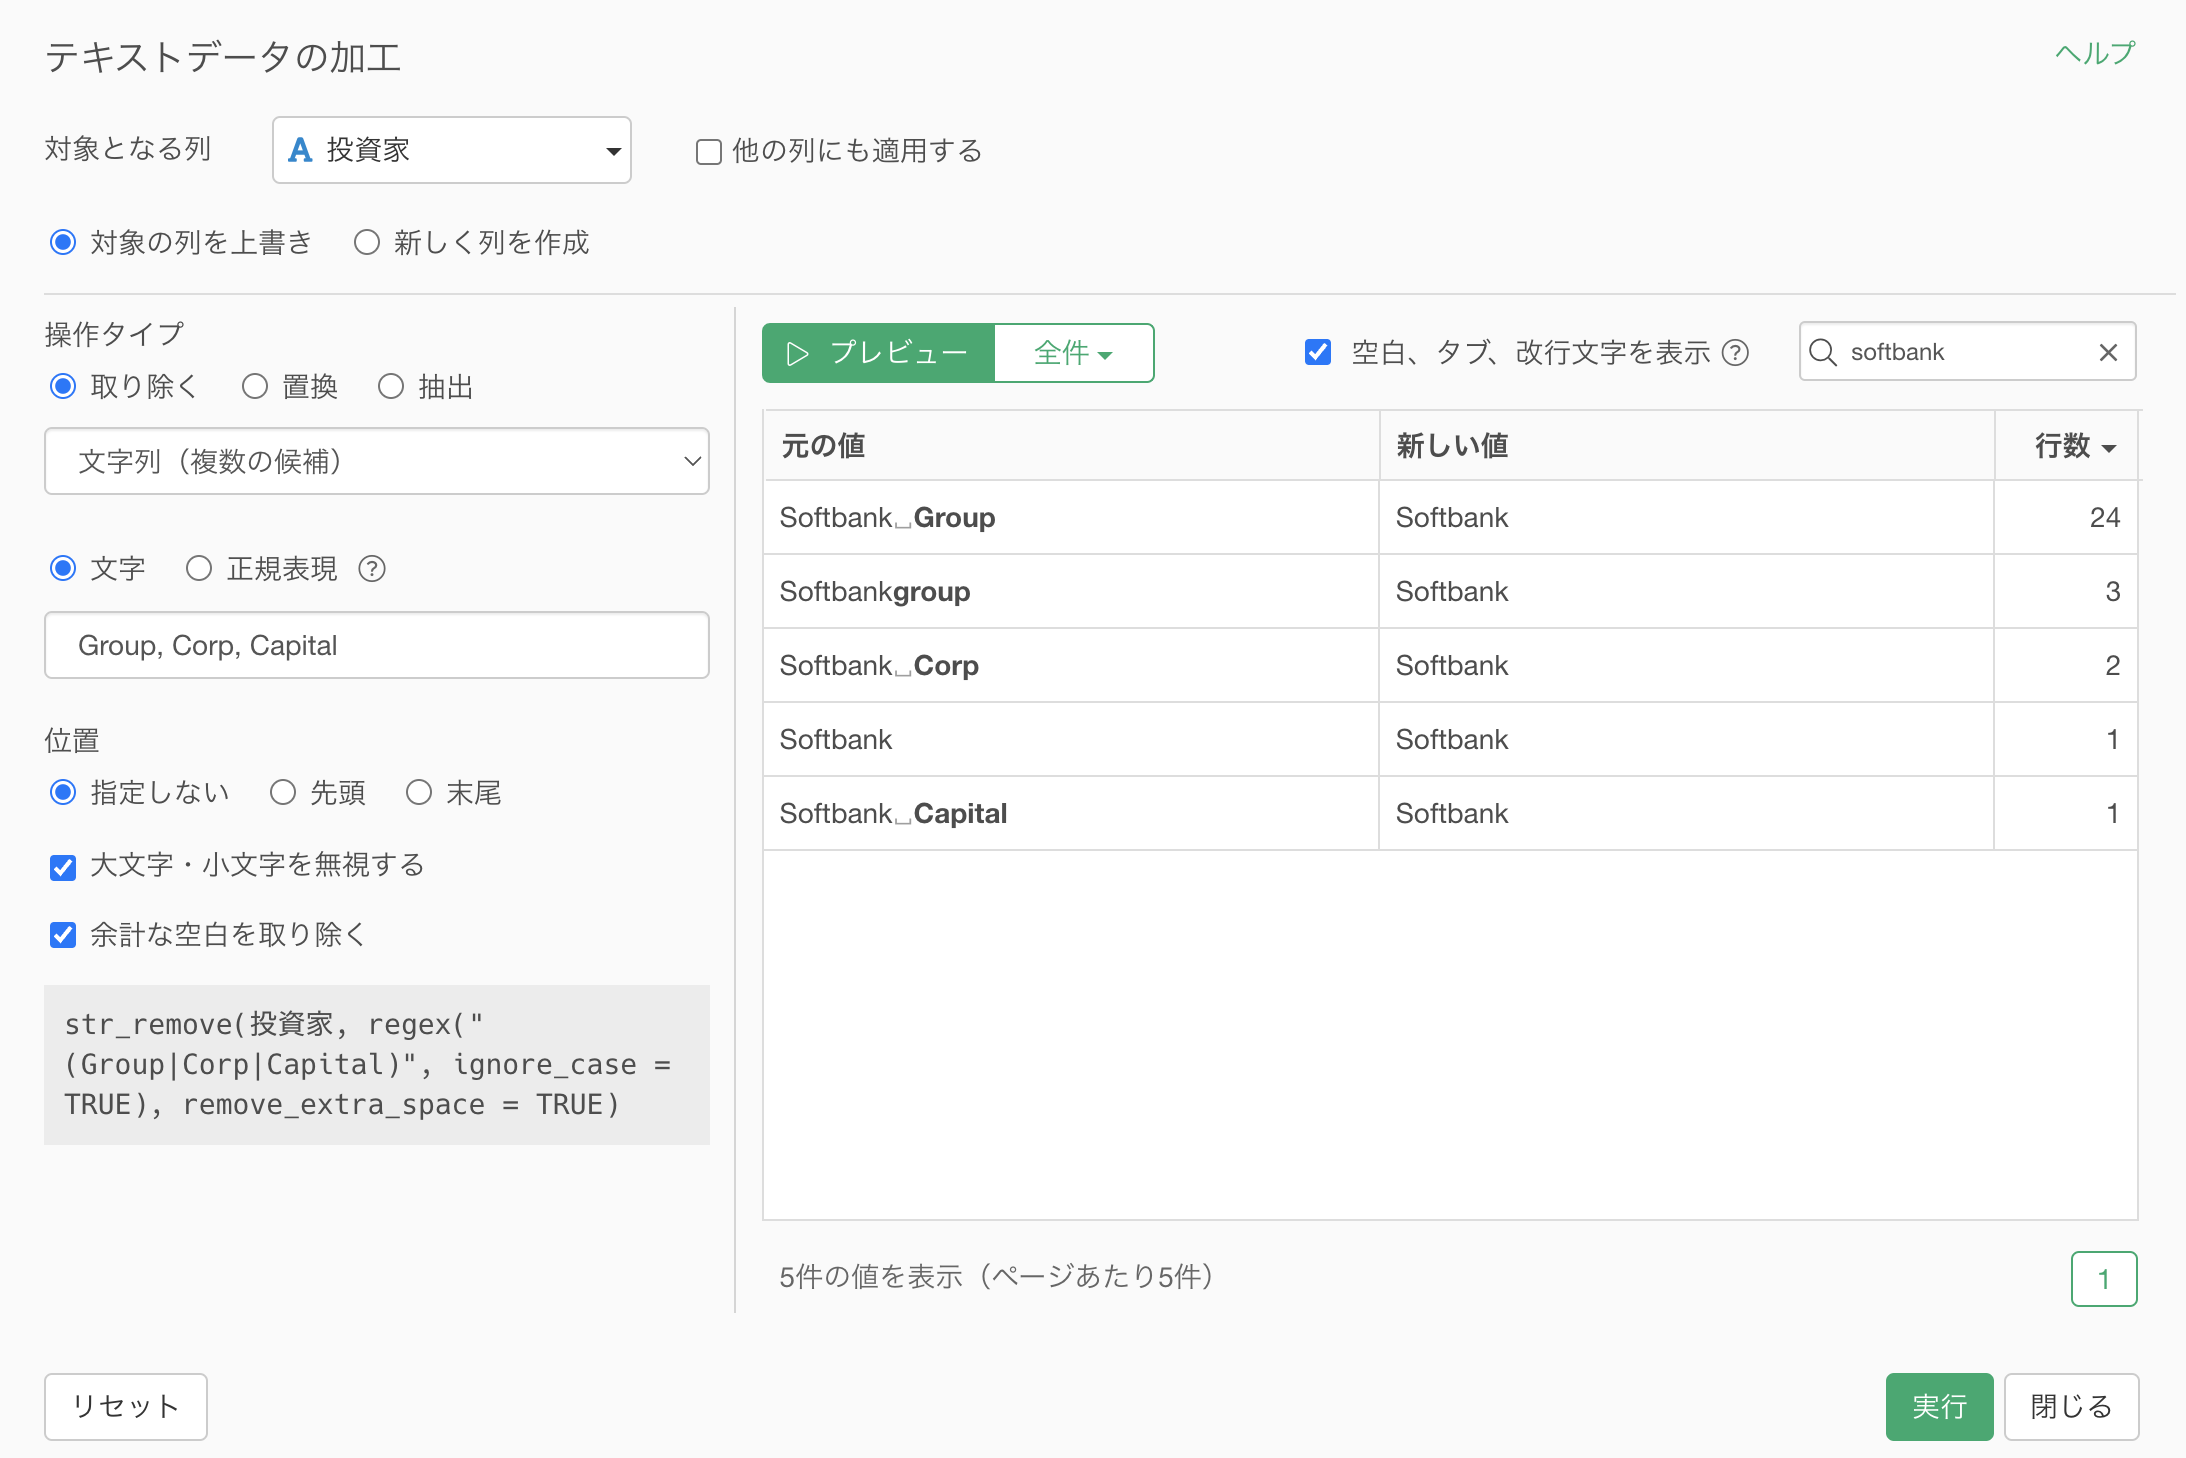
Task: Click the リセット button
Action: (x=126, y=1407)
